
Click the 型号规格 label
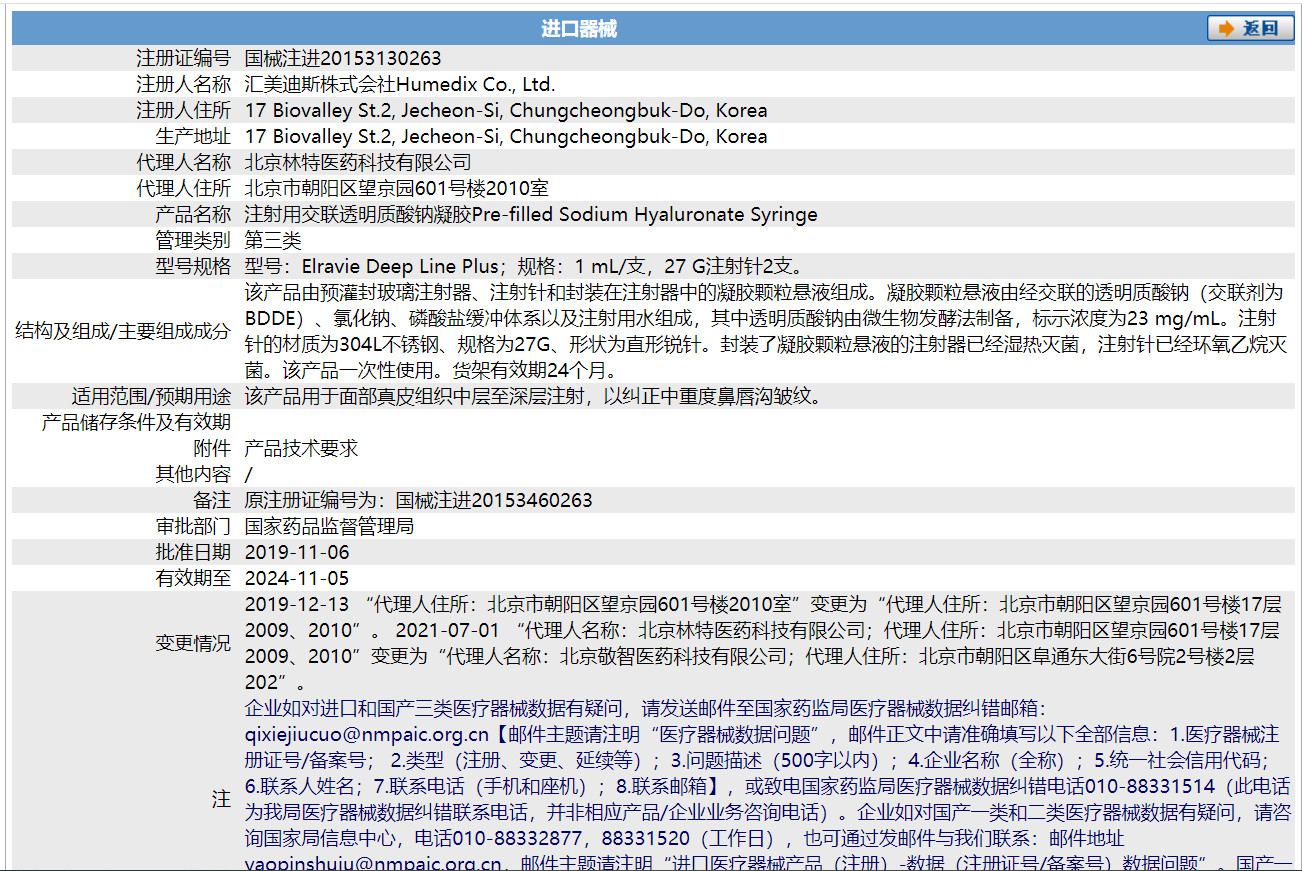[193, 266]
